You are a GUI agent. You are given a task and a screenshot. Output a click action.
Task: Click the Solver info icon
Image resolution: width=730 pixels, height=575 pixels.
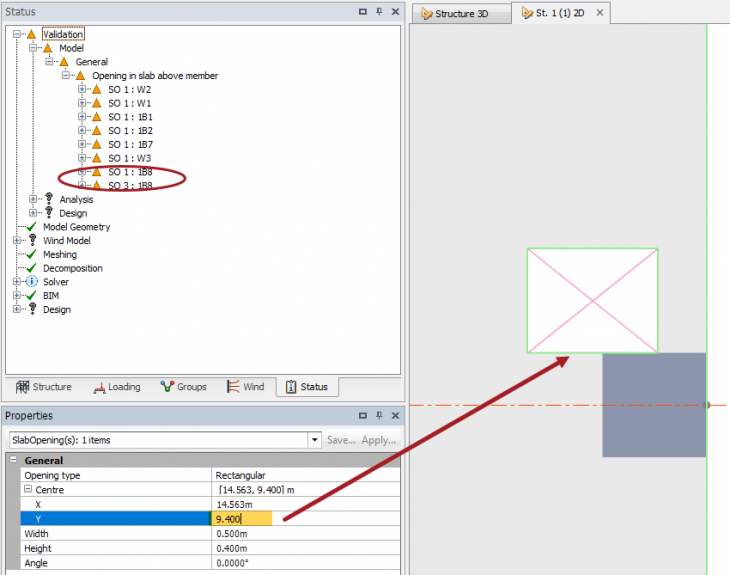32,282
